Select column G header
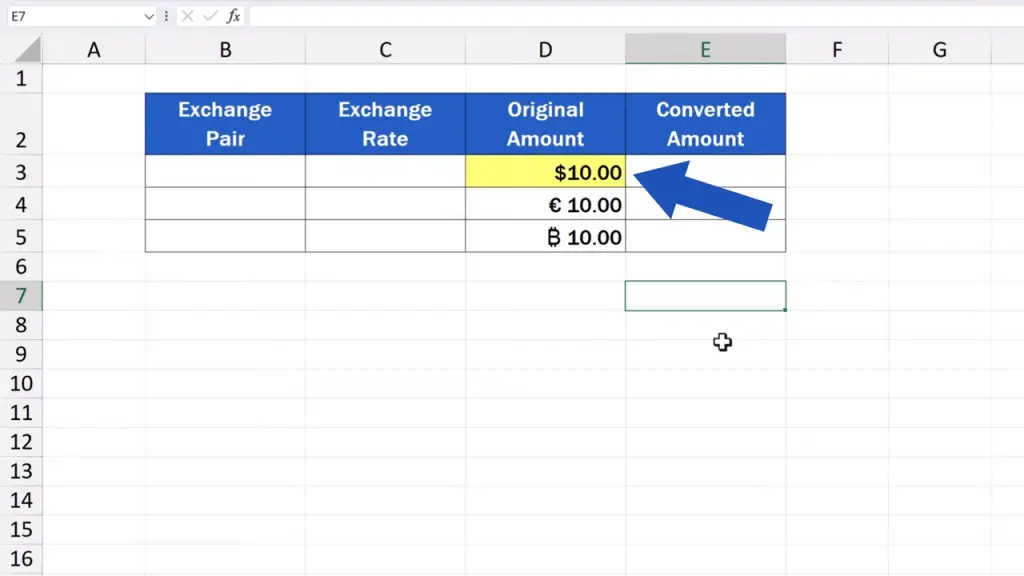Viewport: 1024px width, 576px height. click(x=940, y=49)
